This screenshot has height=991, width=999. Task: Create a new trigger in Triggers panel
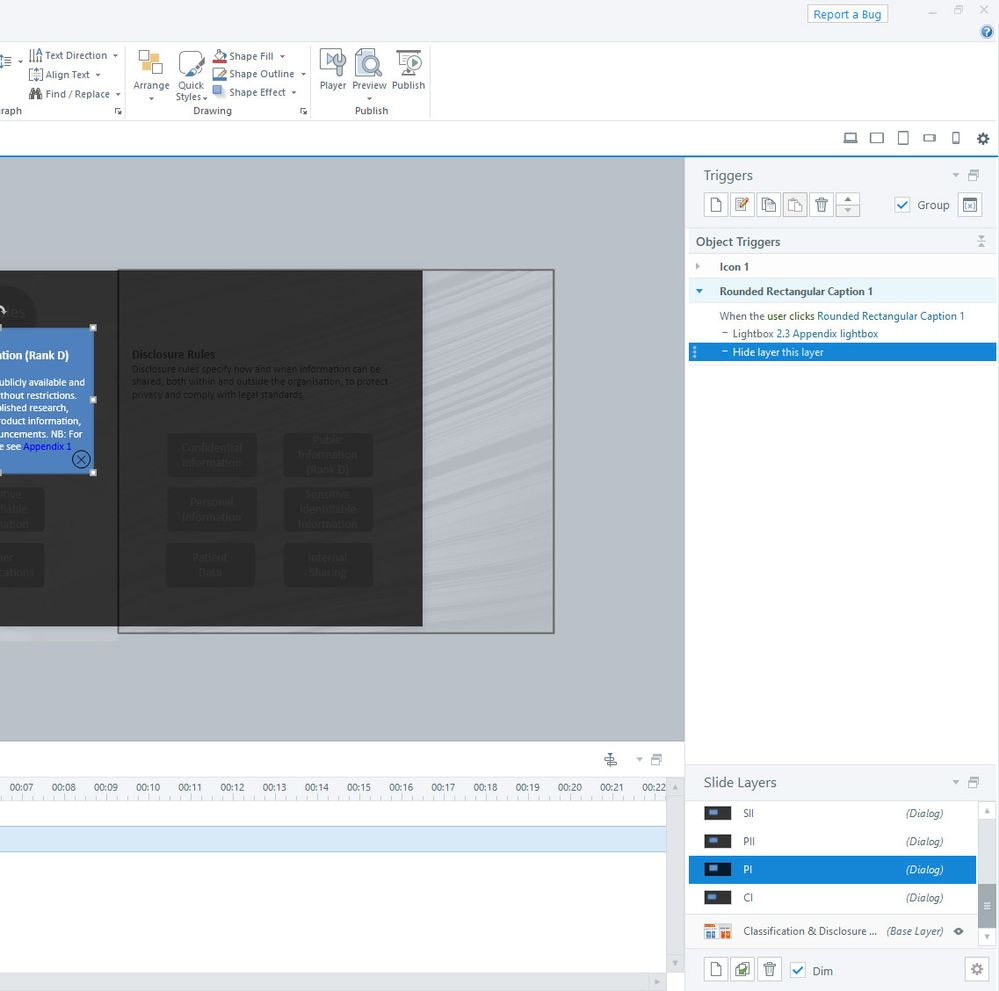tap(716, 205)
